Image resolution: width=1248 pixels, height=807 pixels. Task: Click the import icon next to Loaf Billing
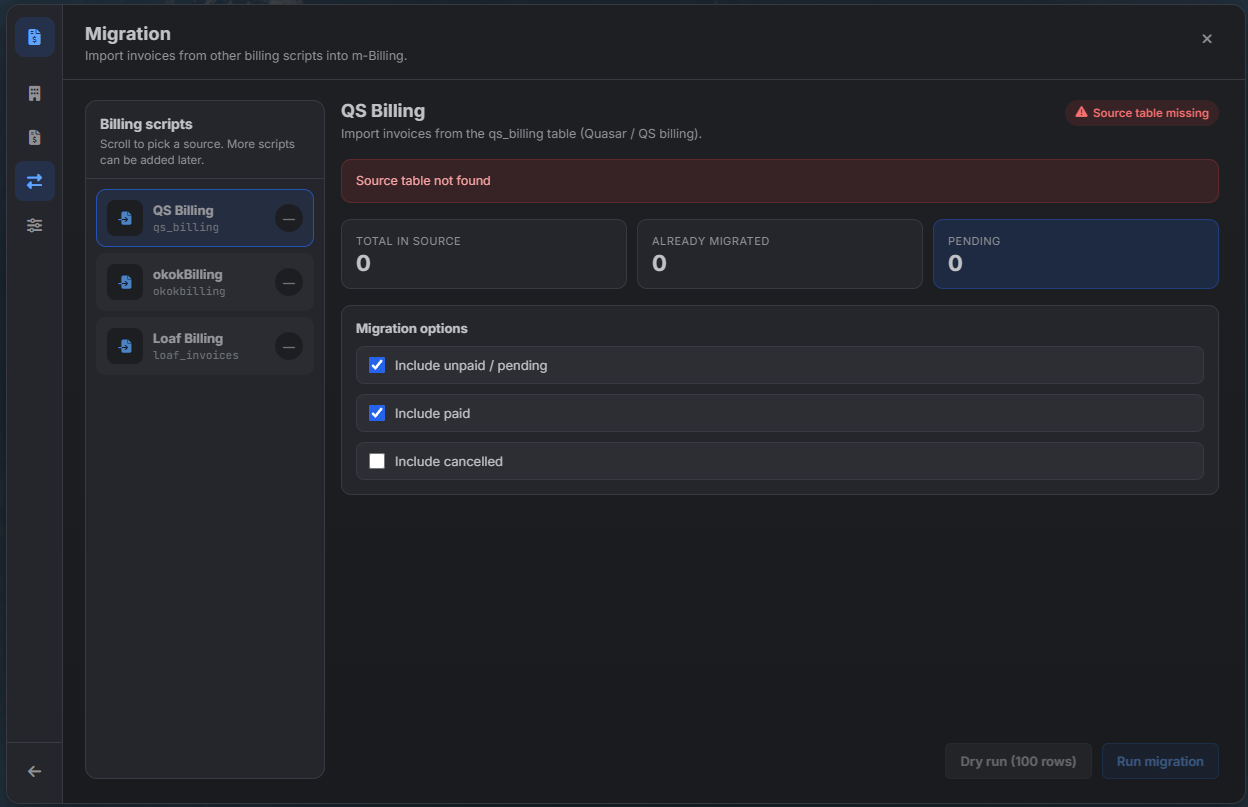[125, 346]
